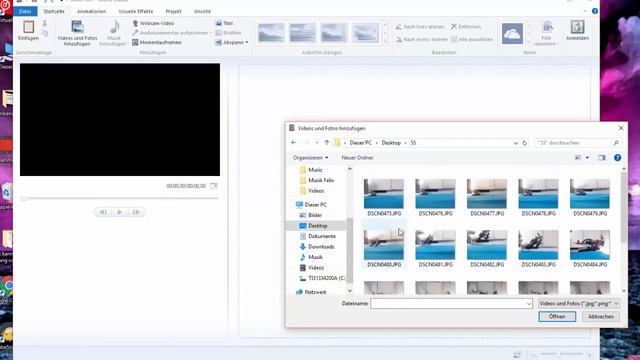Open recent locations dropdown arrow
Screen dimensions: 640x360
coord(317,143)
